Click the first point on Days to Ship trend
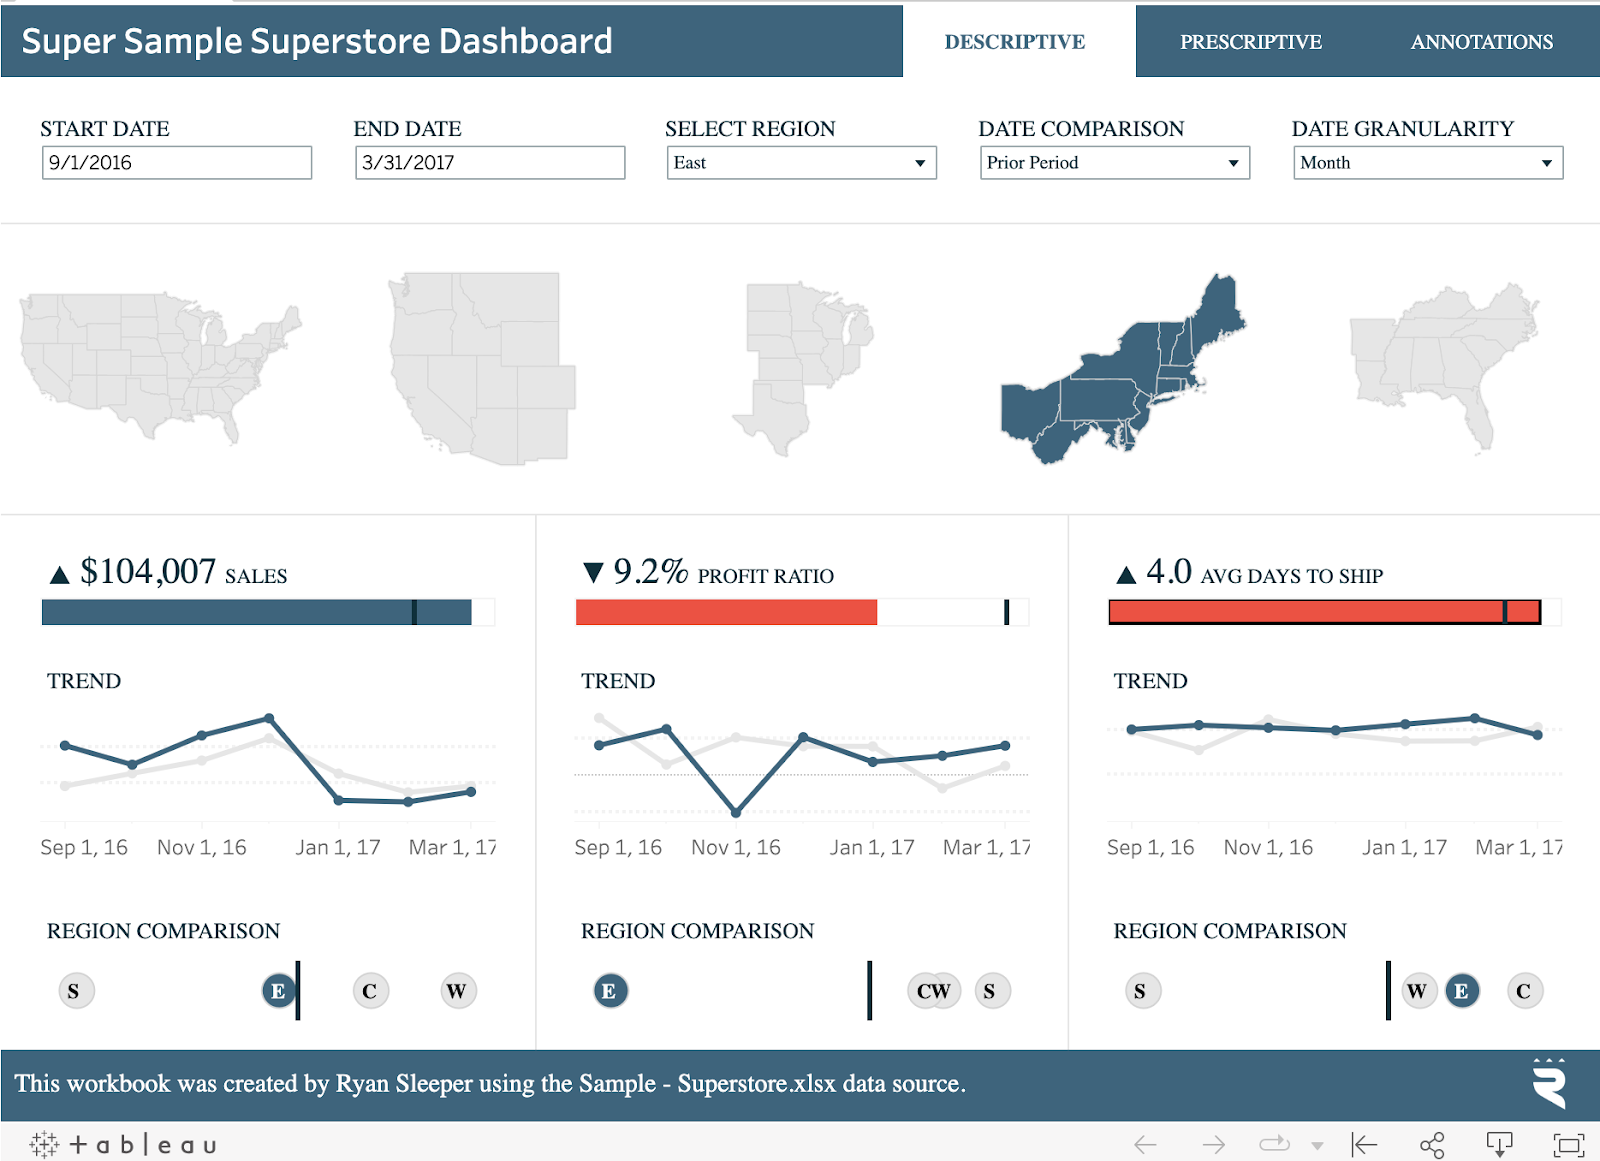 1131,729
